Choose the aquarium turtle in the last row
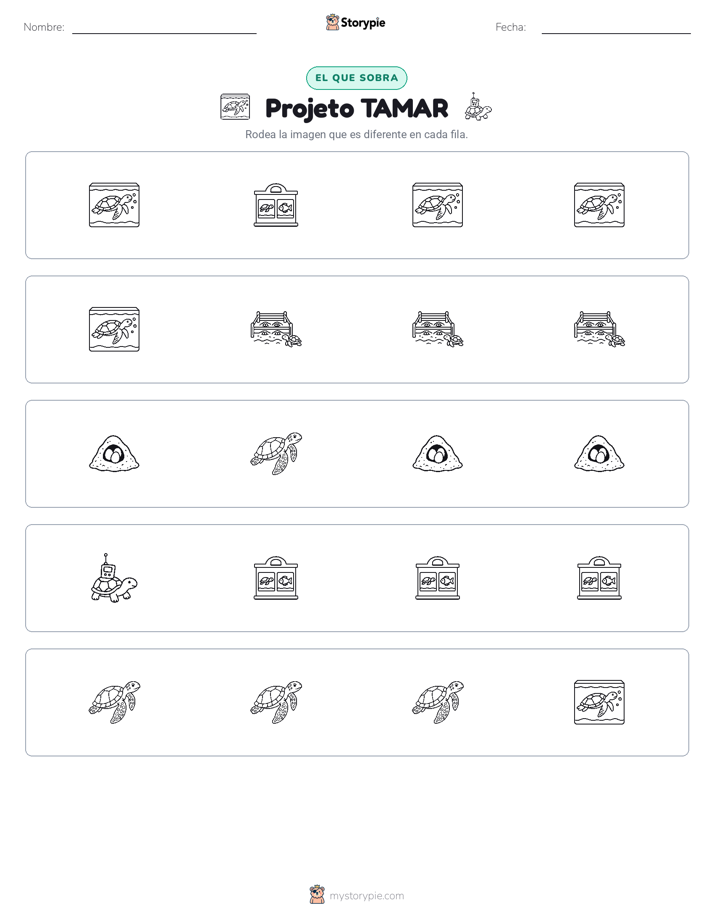 pos(599,702)
